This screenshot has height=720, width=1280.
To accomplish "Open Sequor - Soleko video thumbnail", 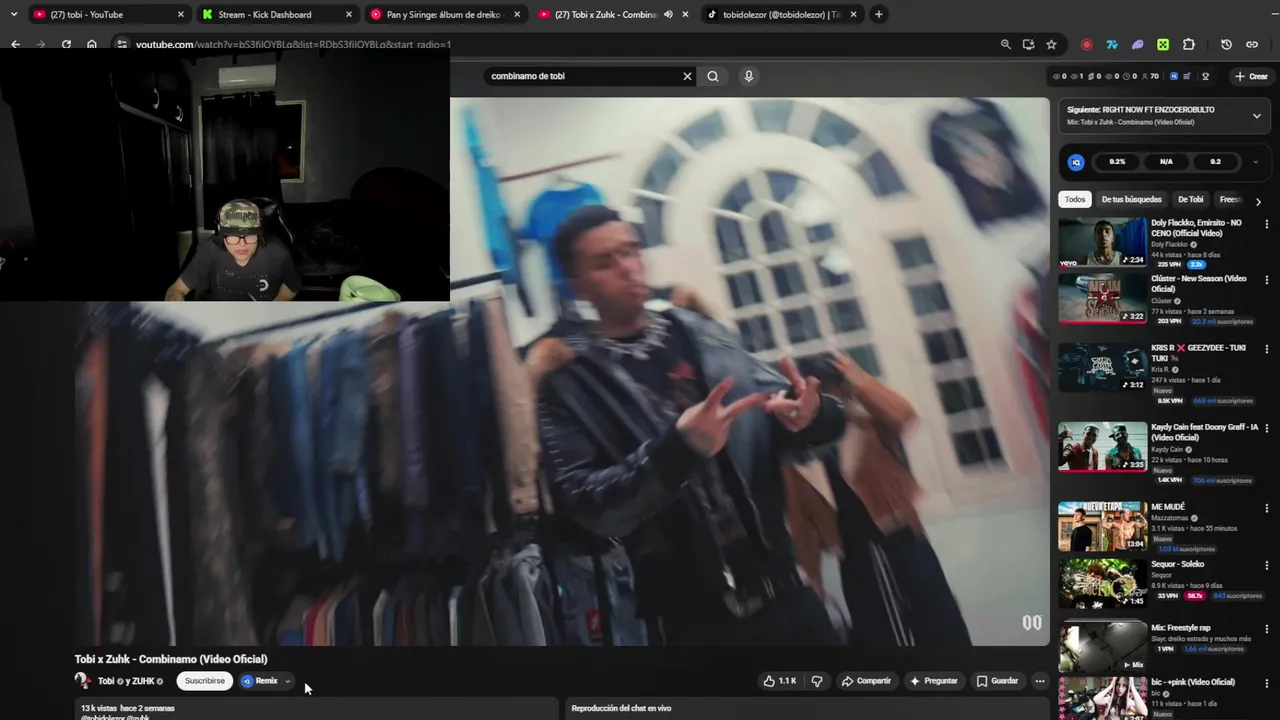I will point(1103,582).
